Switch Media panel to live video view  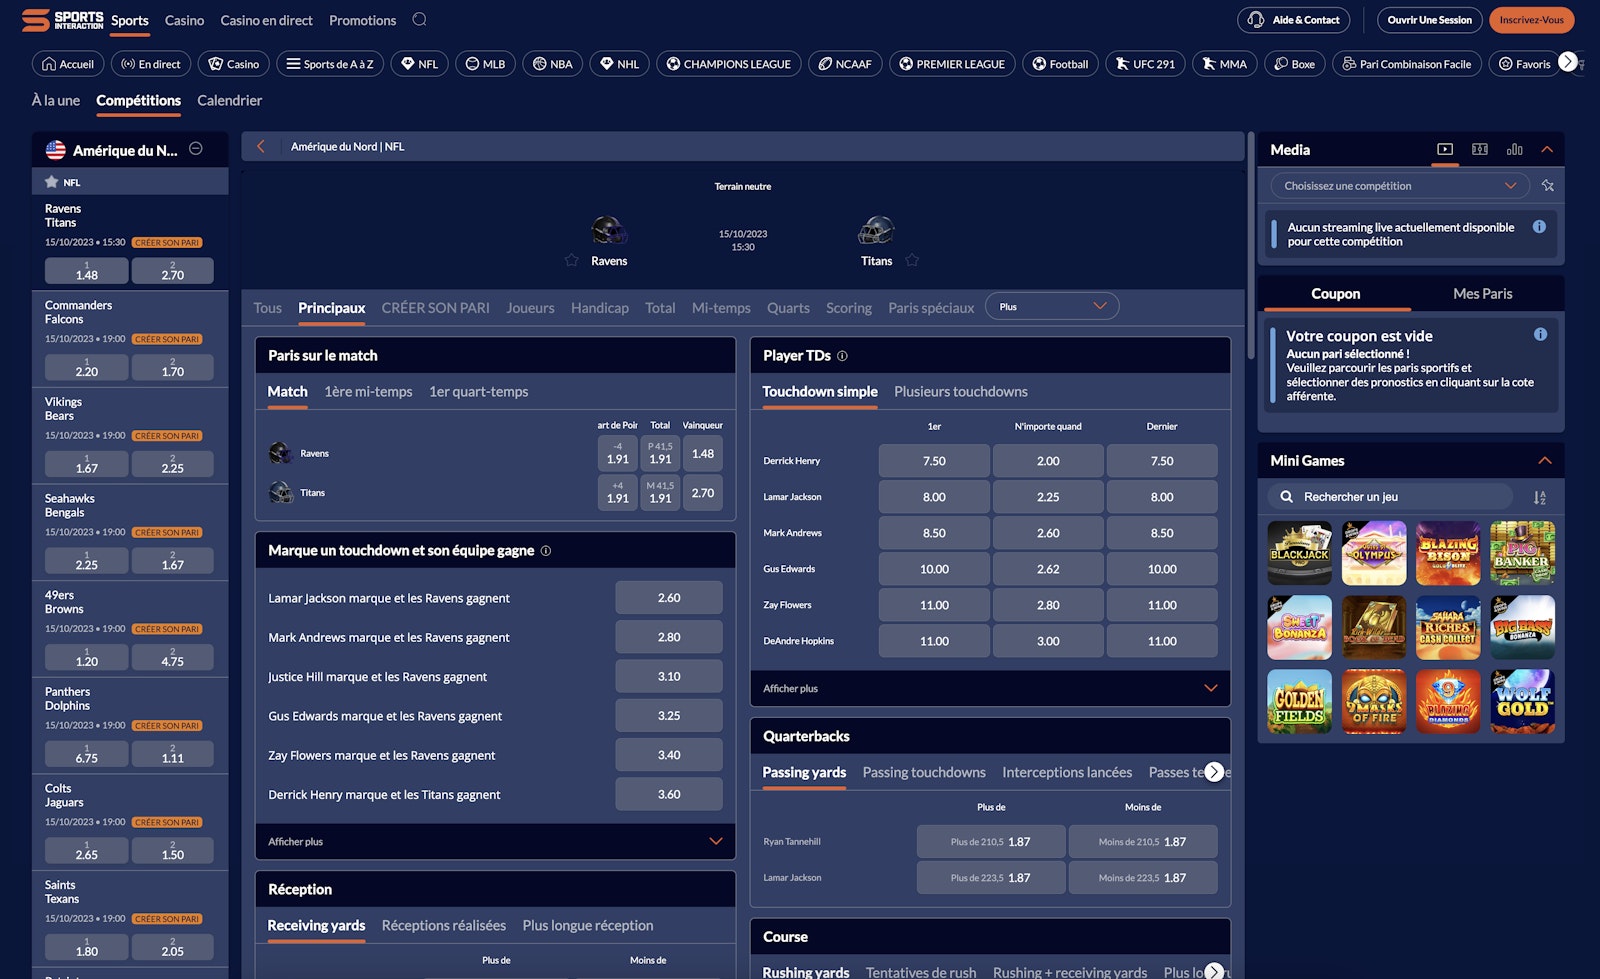point(1445,149)
